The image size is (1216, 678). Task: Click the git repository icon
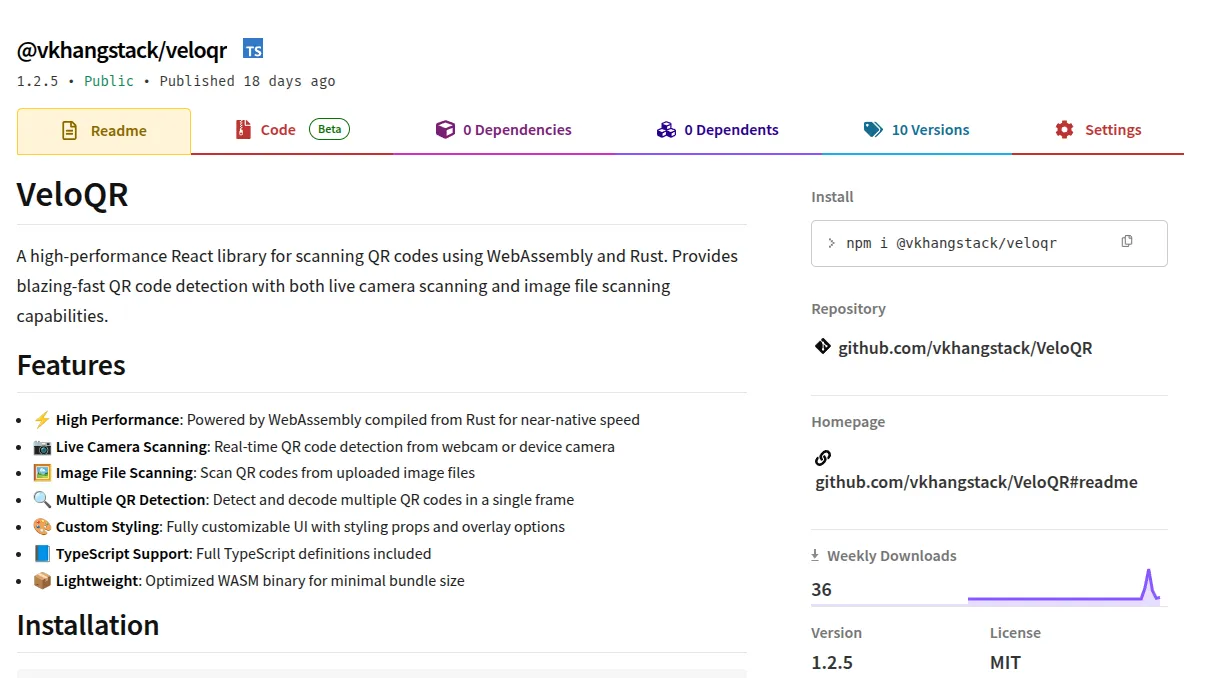[x=823, y=347]
